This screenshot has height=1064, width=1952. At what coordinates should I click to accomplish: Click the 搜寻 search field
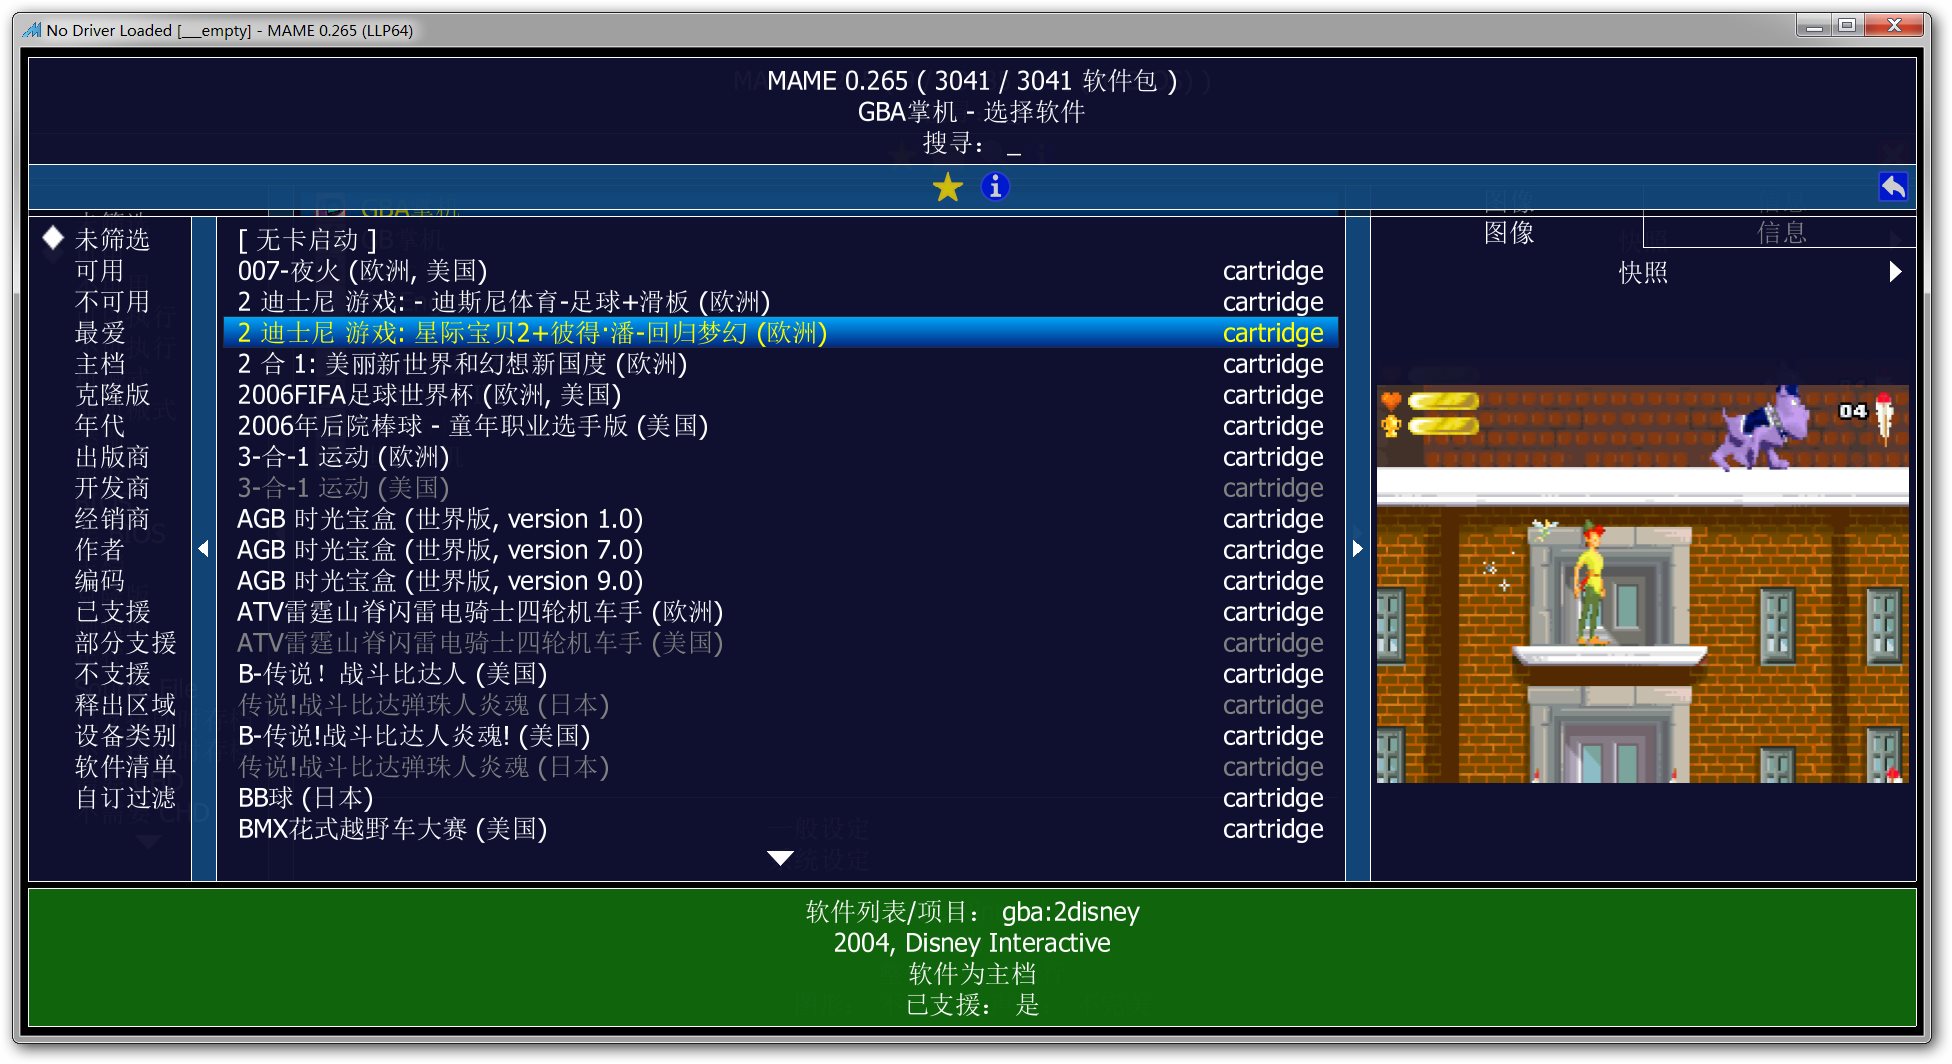972,144
